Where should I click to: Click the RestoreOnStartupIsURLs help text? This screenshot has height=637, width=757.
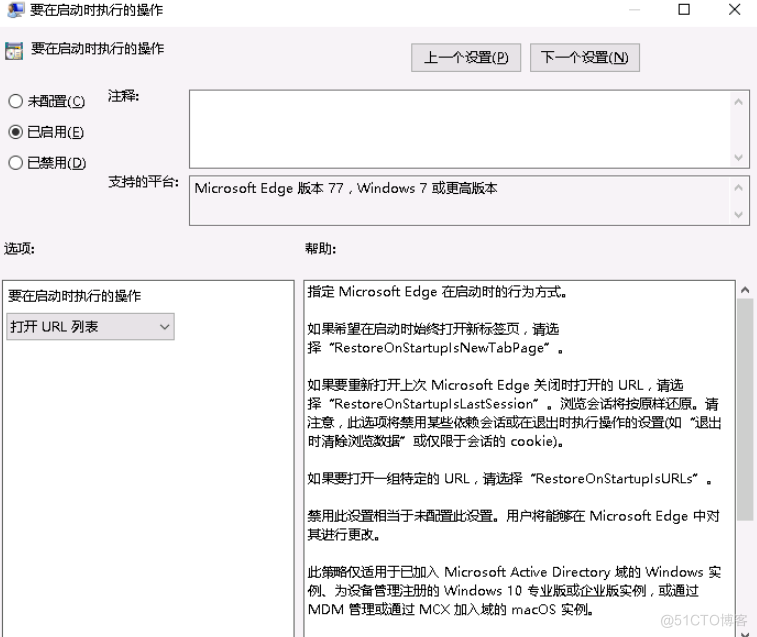(614, 479)
